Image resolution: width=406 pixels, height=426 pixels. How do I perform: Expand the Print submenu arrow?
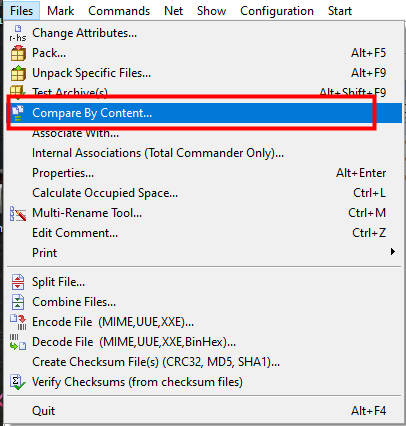(393, 252)
